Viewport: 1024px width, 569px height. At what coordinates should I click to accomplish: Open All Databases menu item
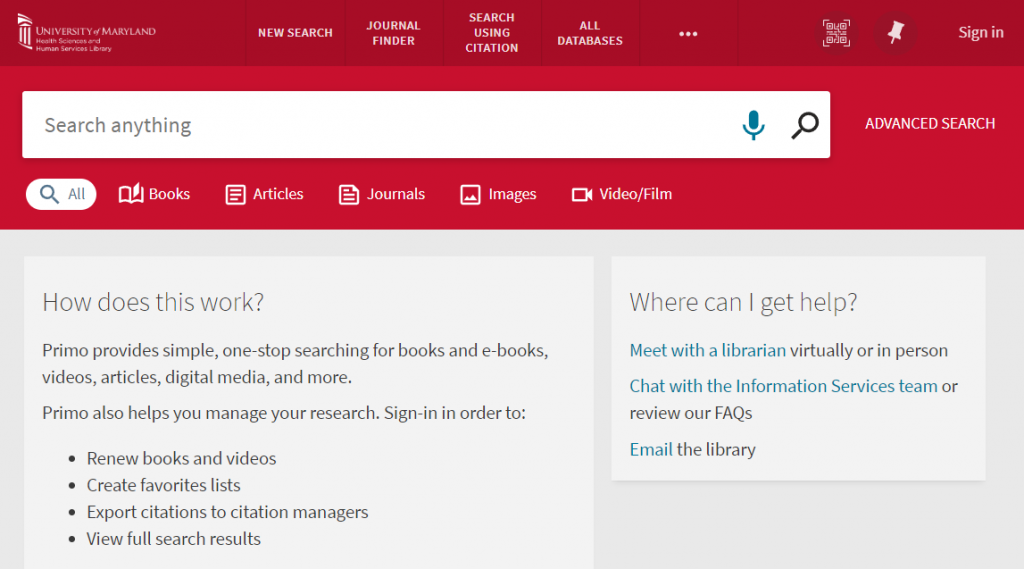click(590, 33)
